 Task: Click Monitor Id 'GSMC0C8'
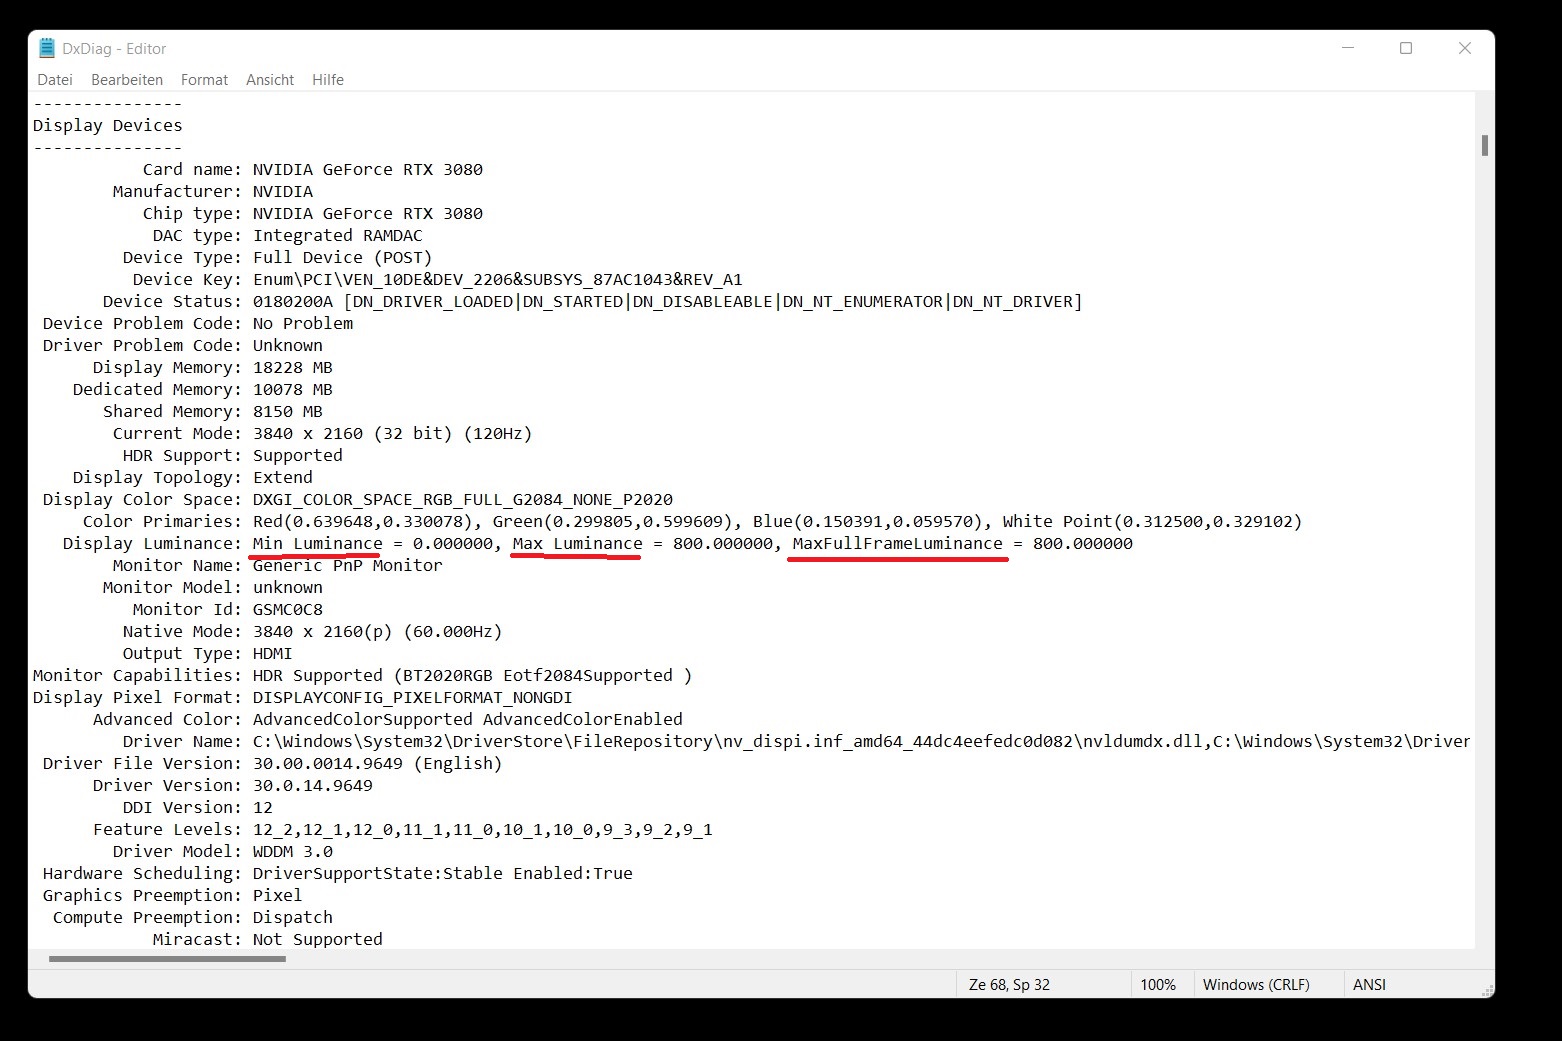(x=288, y=609)
